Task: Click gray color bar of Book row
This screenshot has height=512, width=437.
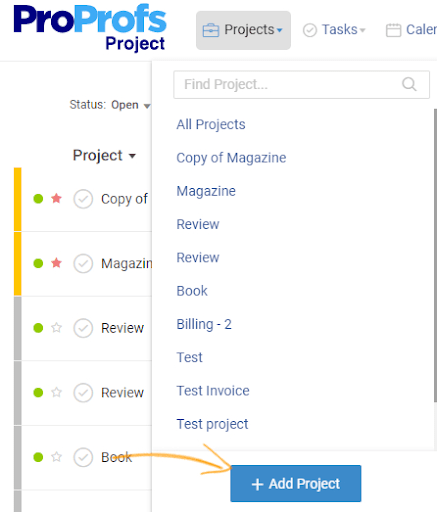Action: click(x=18, y=457)
